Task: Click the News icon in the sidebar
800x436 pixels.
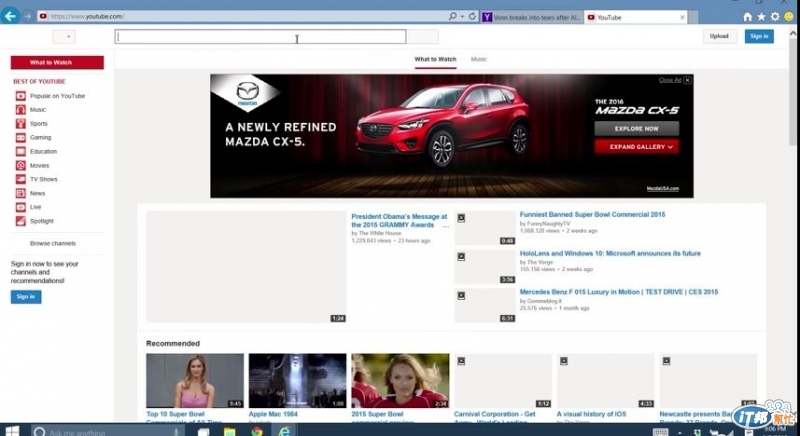Action: click(x=20, y=193)
